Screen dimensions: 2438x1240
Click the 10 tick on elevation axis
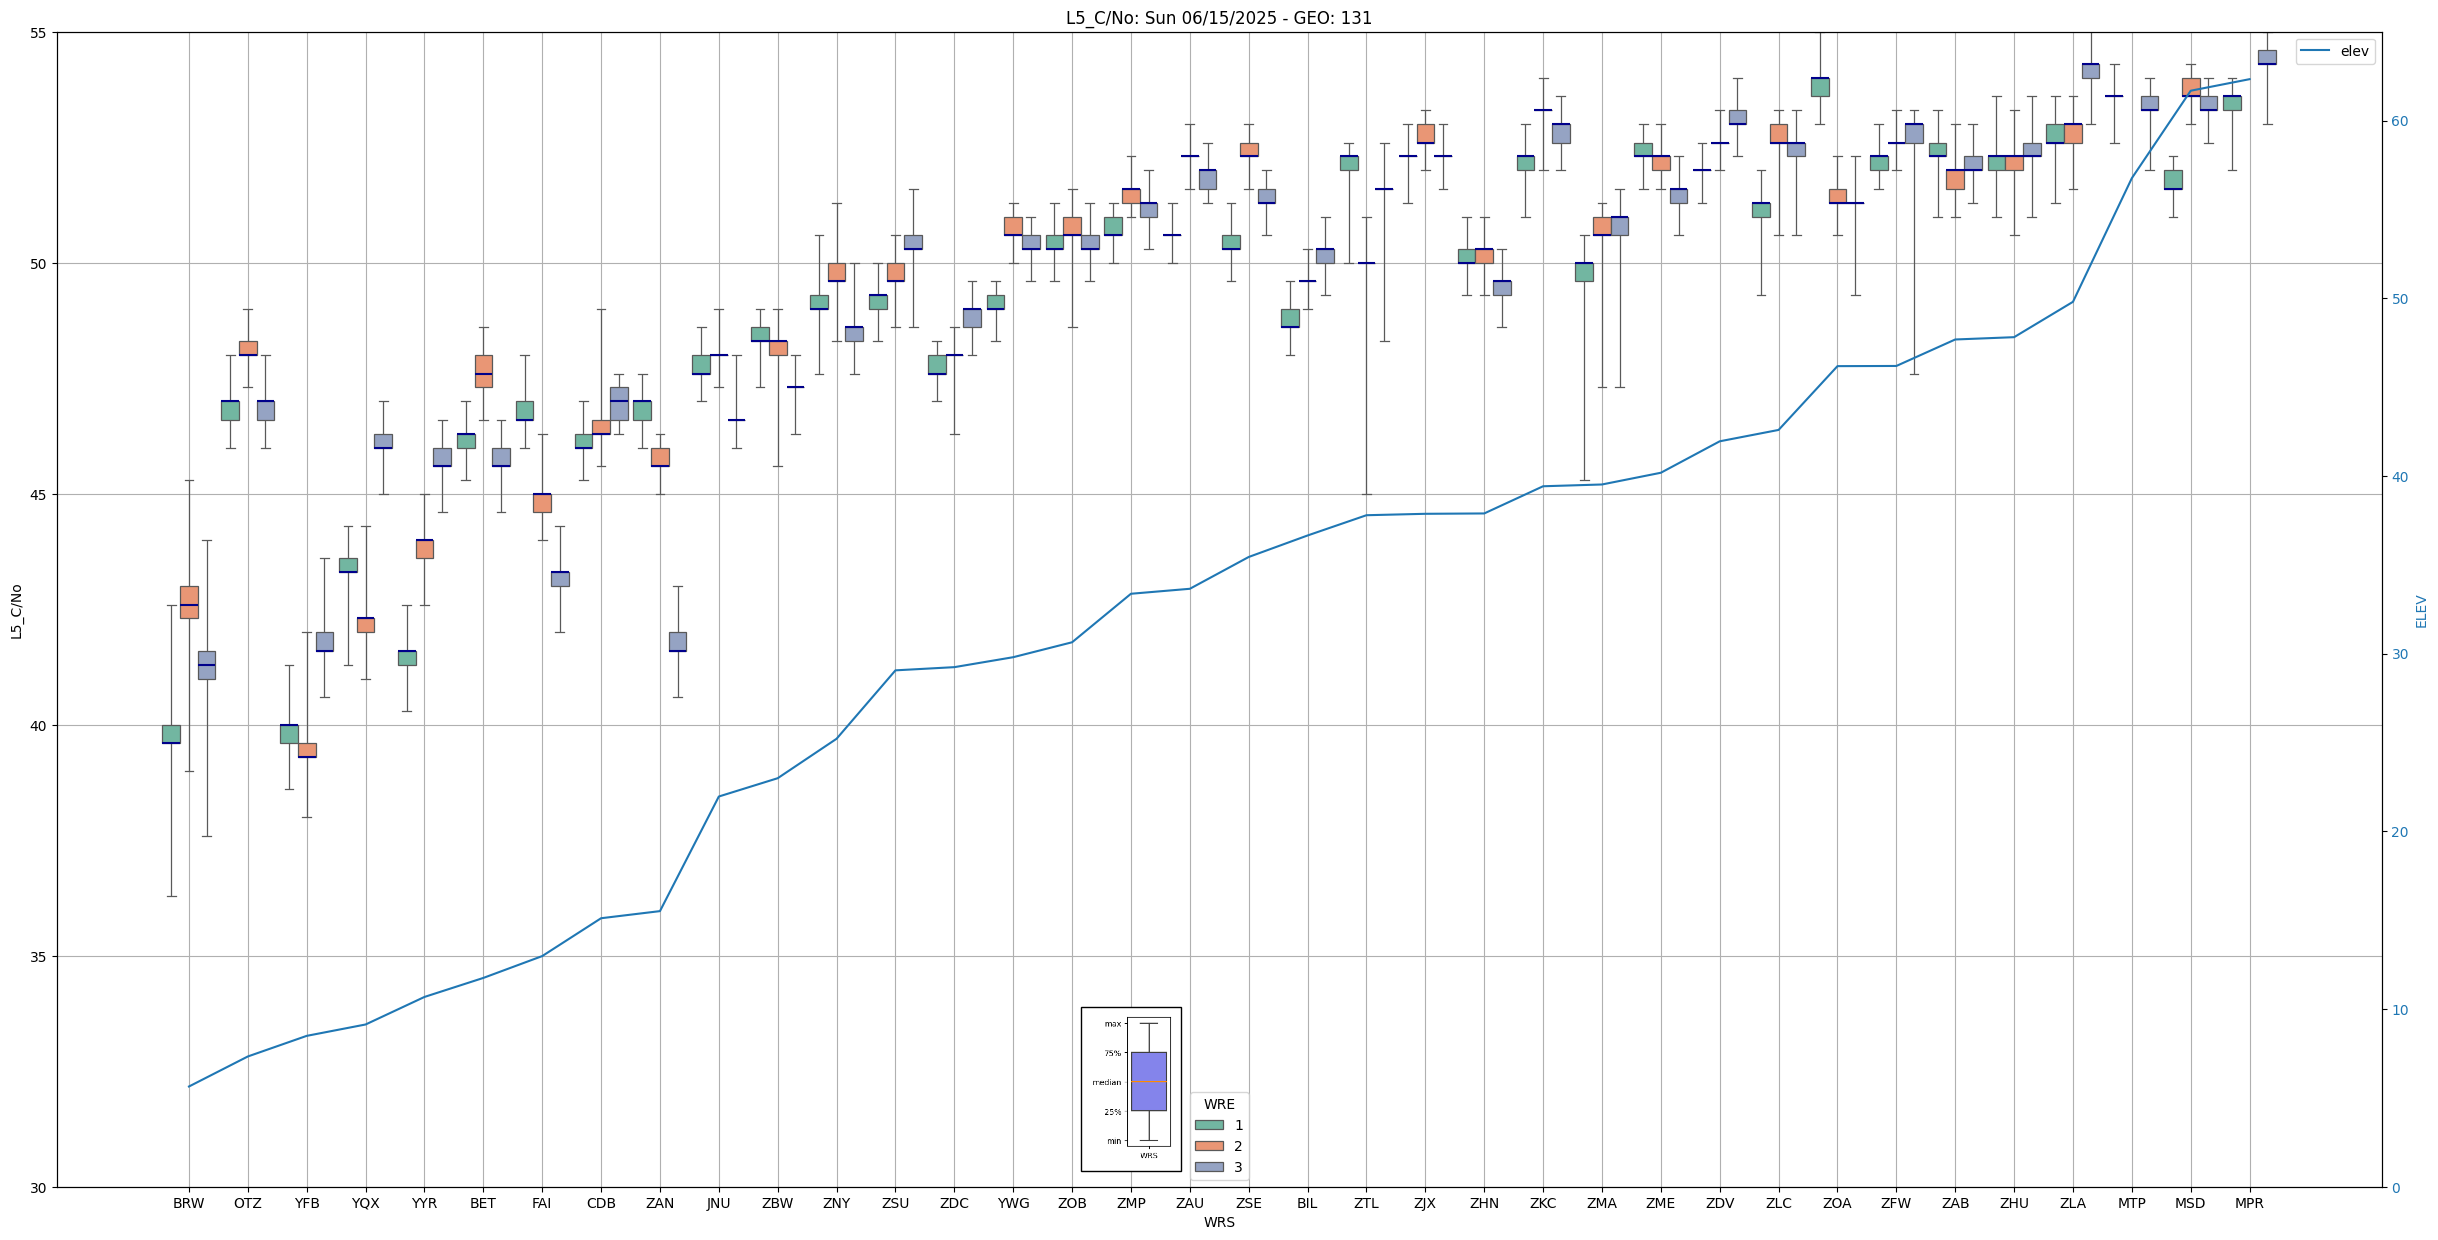[2398, 1010]
